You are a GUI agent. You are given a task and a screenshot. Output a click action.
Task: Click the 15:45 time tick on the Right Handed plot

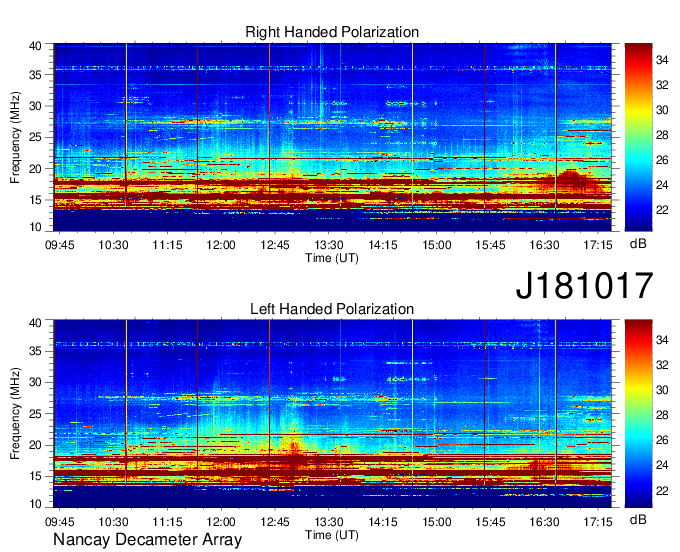[490, 245]
